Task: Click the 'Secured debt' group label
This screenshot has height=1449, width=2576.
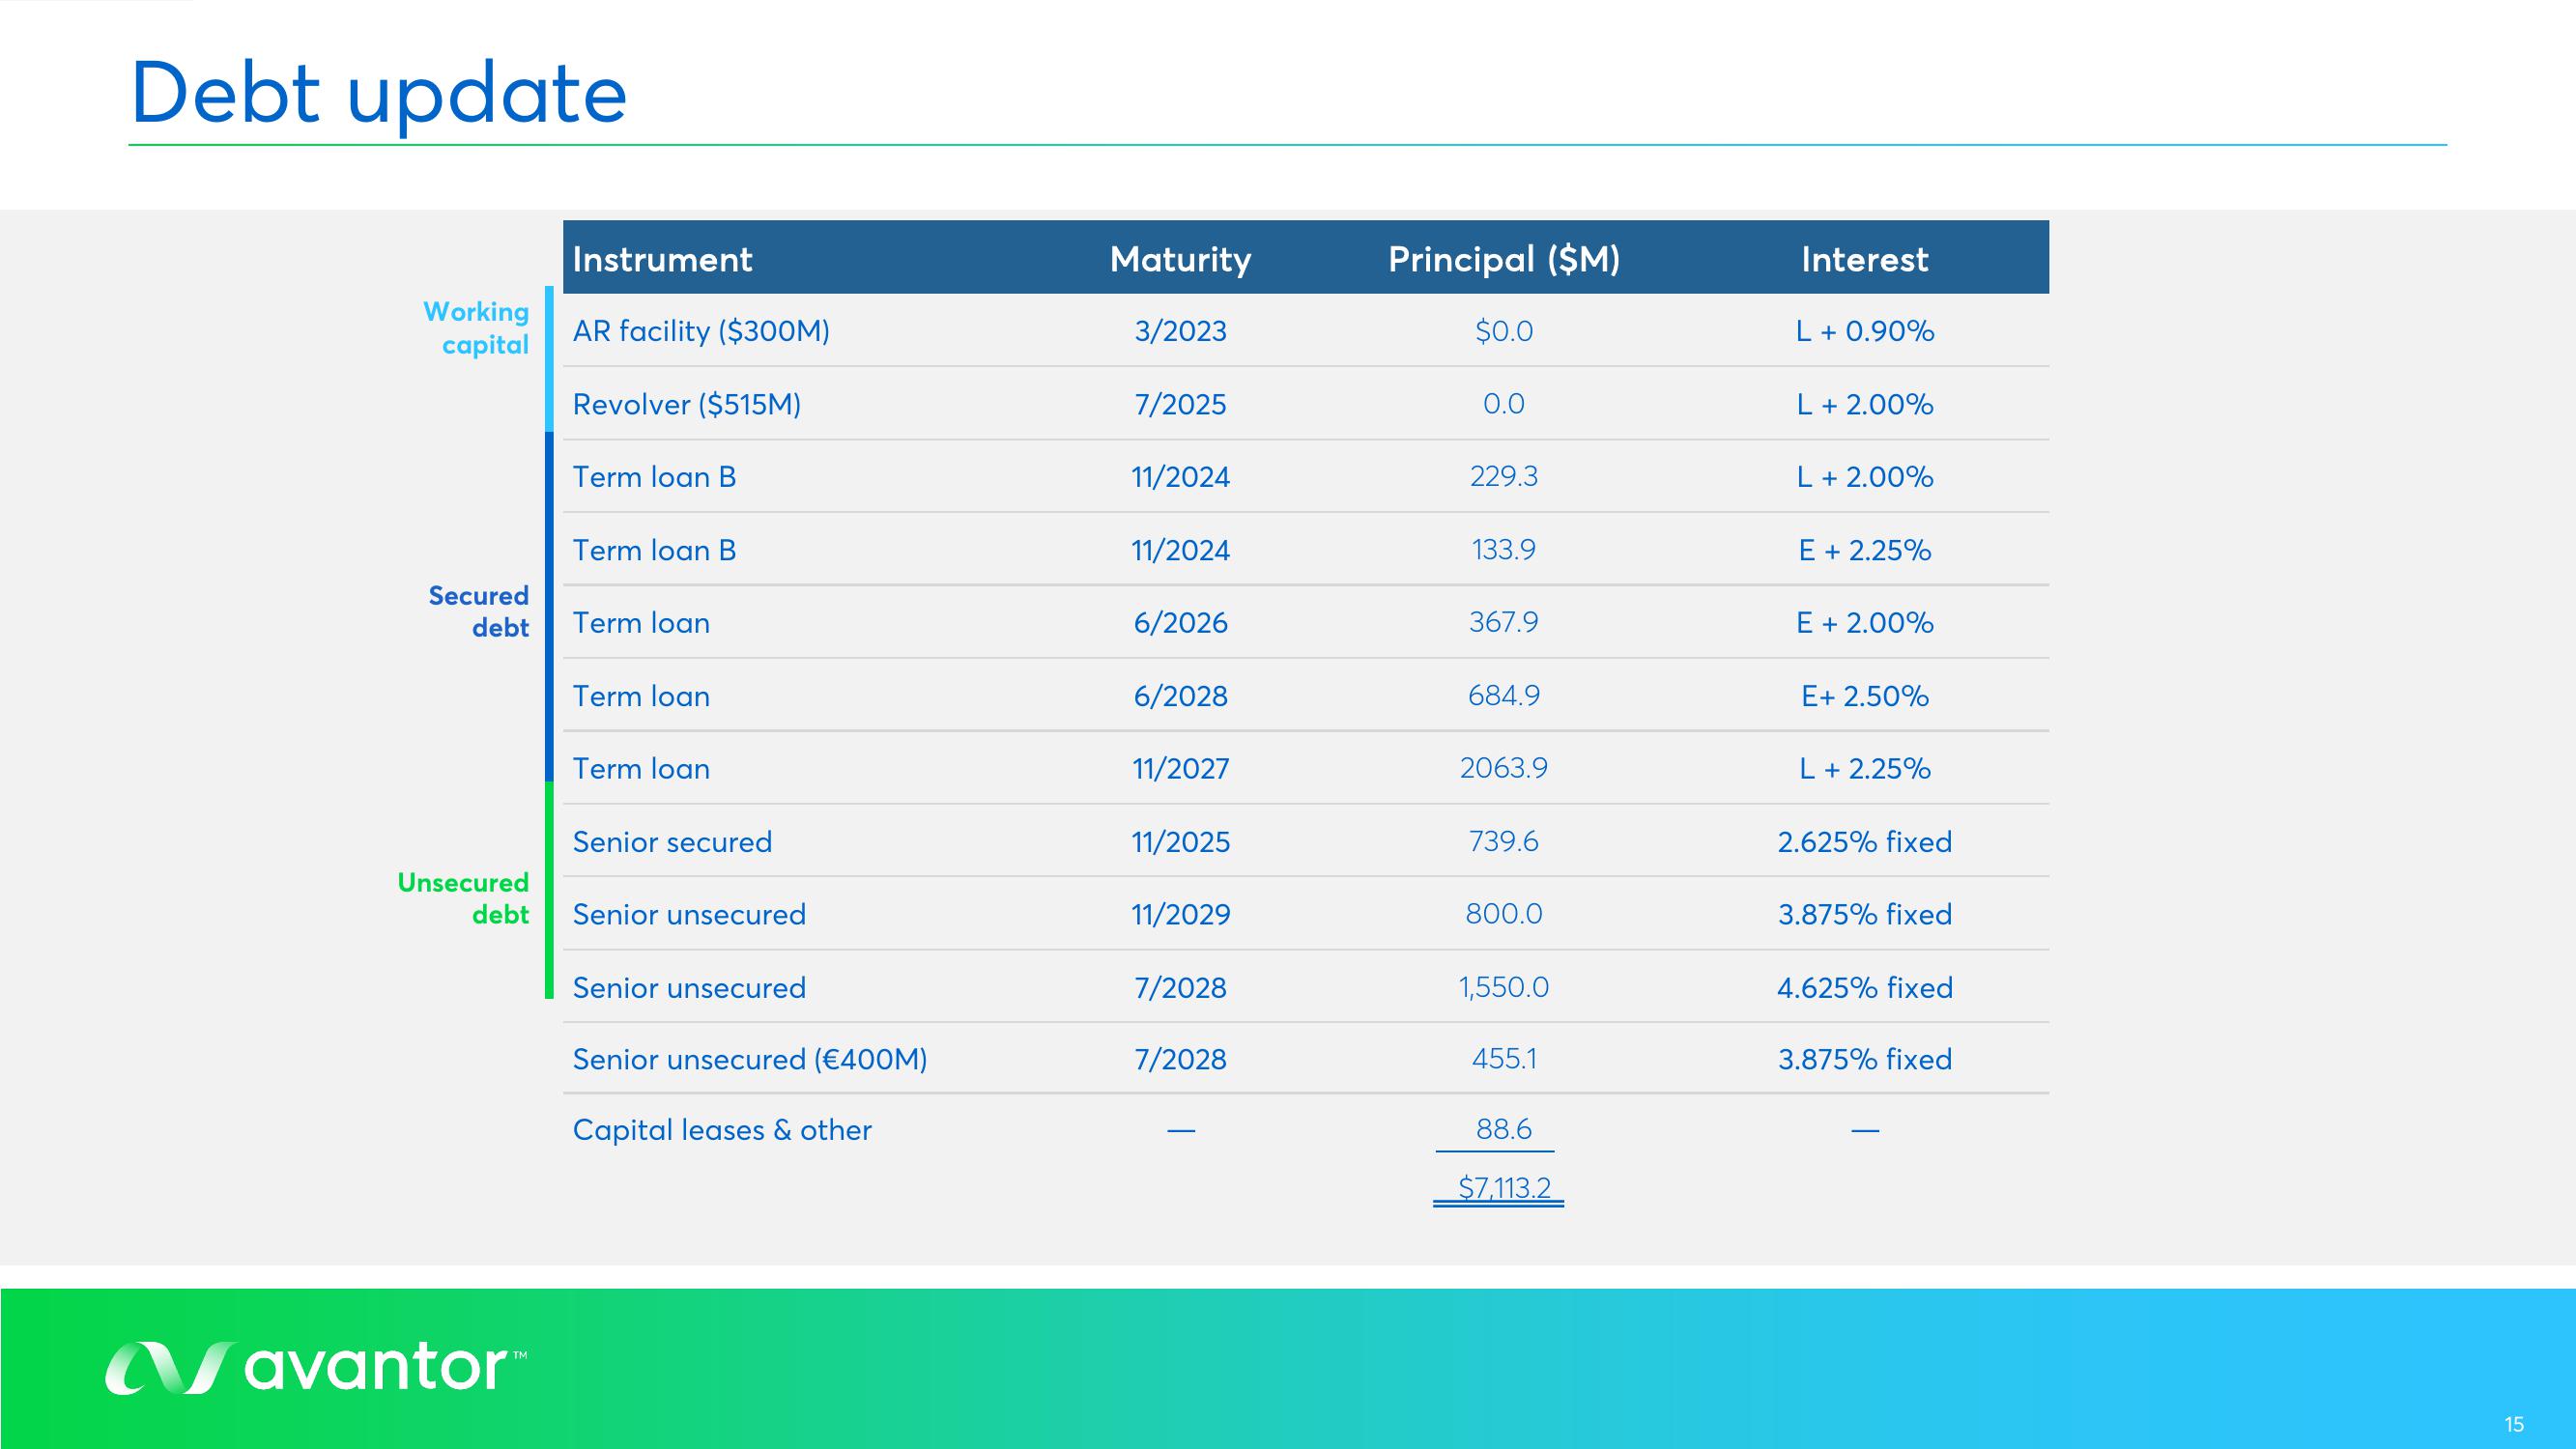Action: coord(479,611)
